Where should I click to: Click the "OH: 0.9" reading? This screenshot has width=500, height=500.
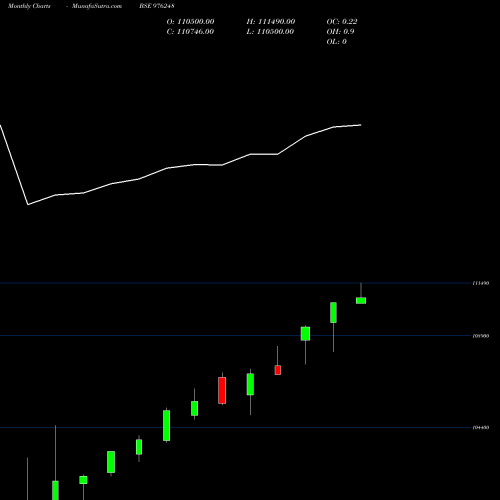[x=340, y=31]
